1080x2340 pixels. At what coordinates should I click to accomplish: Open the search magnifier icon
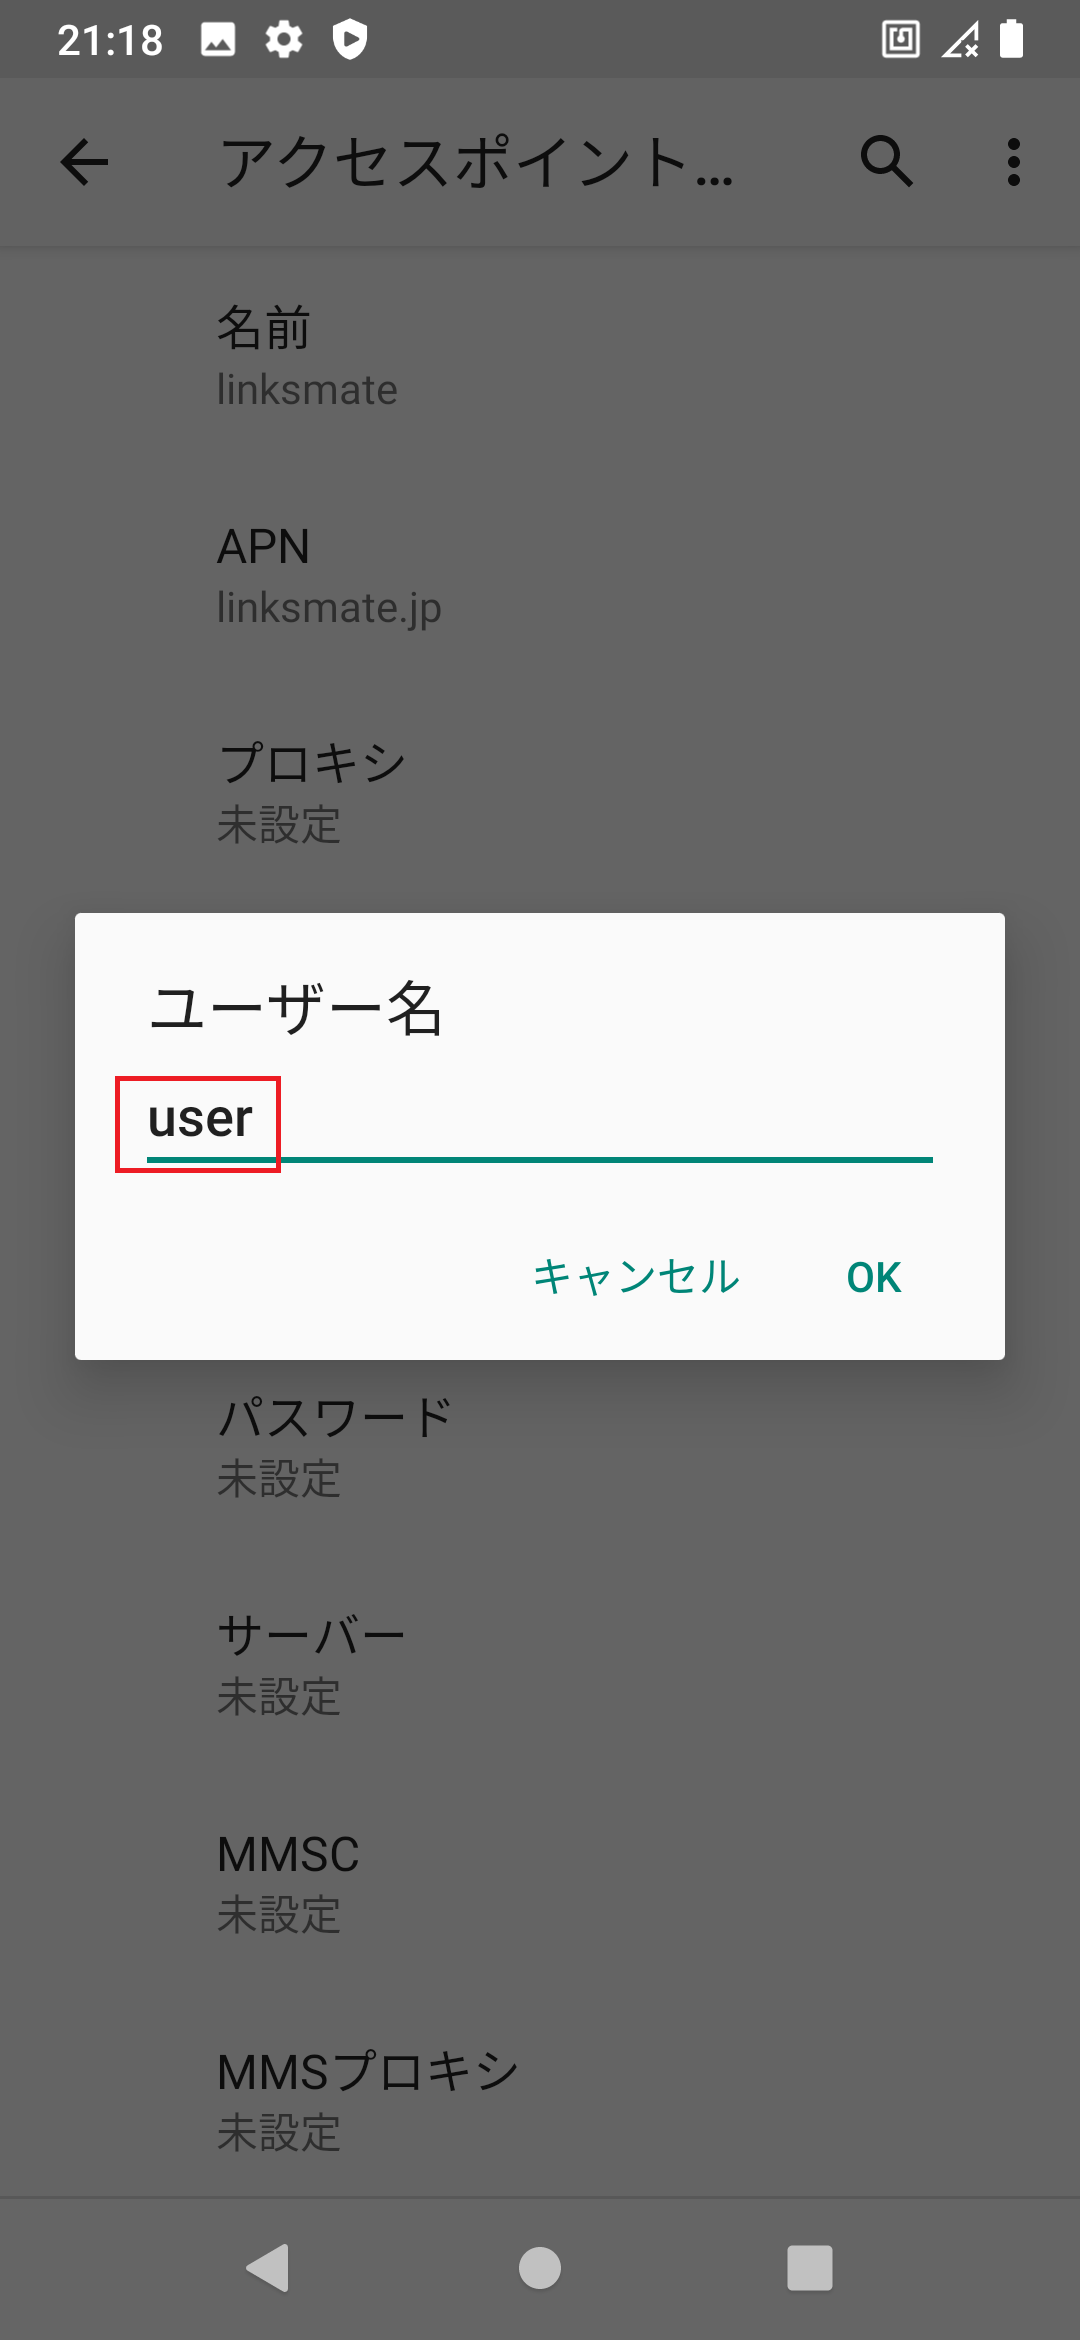886,162
